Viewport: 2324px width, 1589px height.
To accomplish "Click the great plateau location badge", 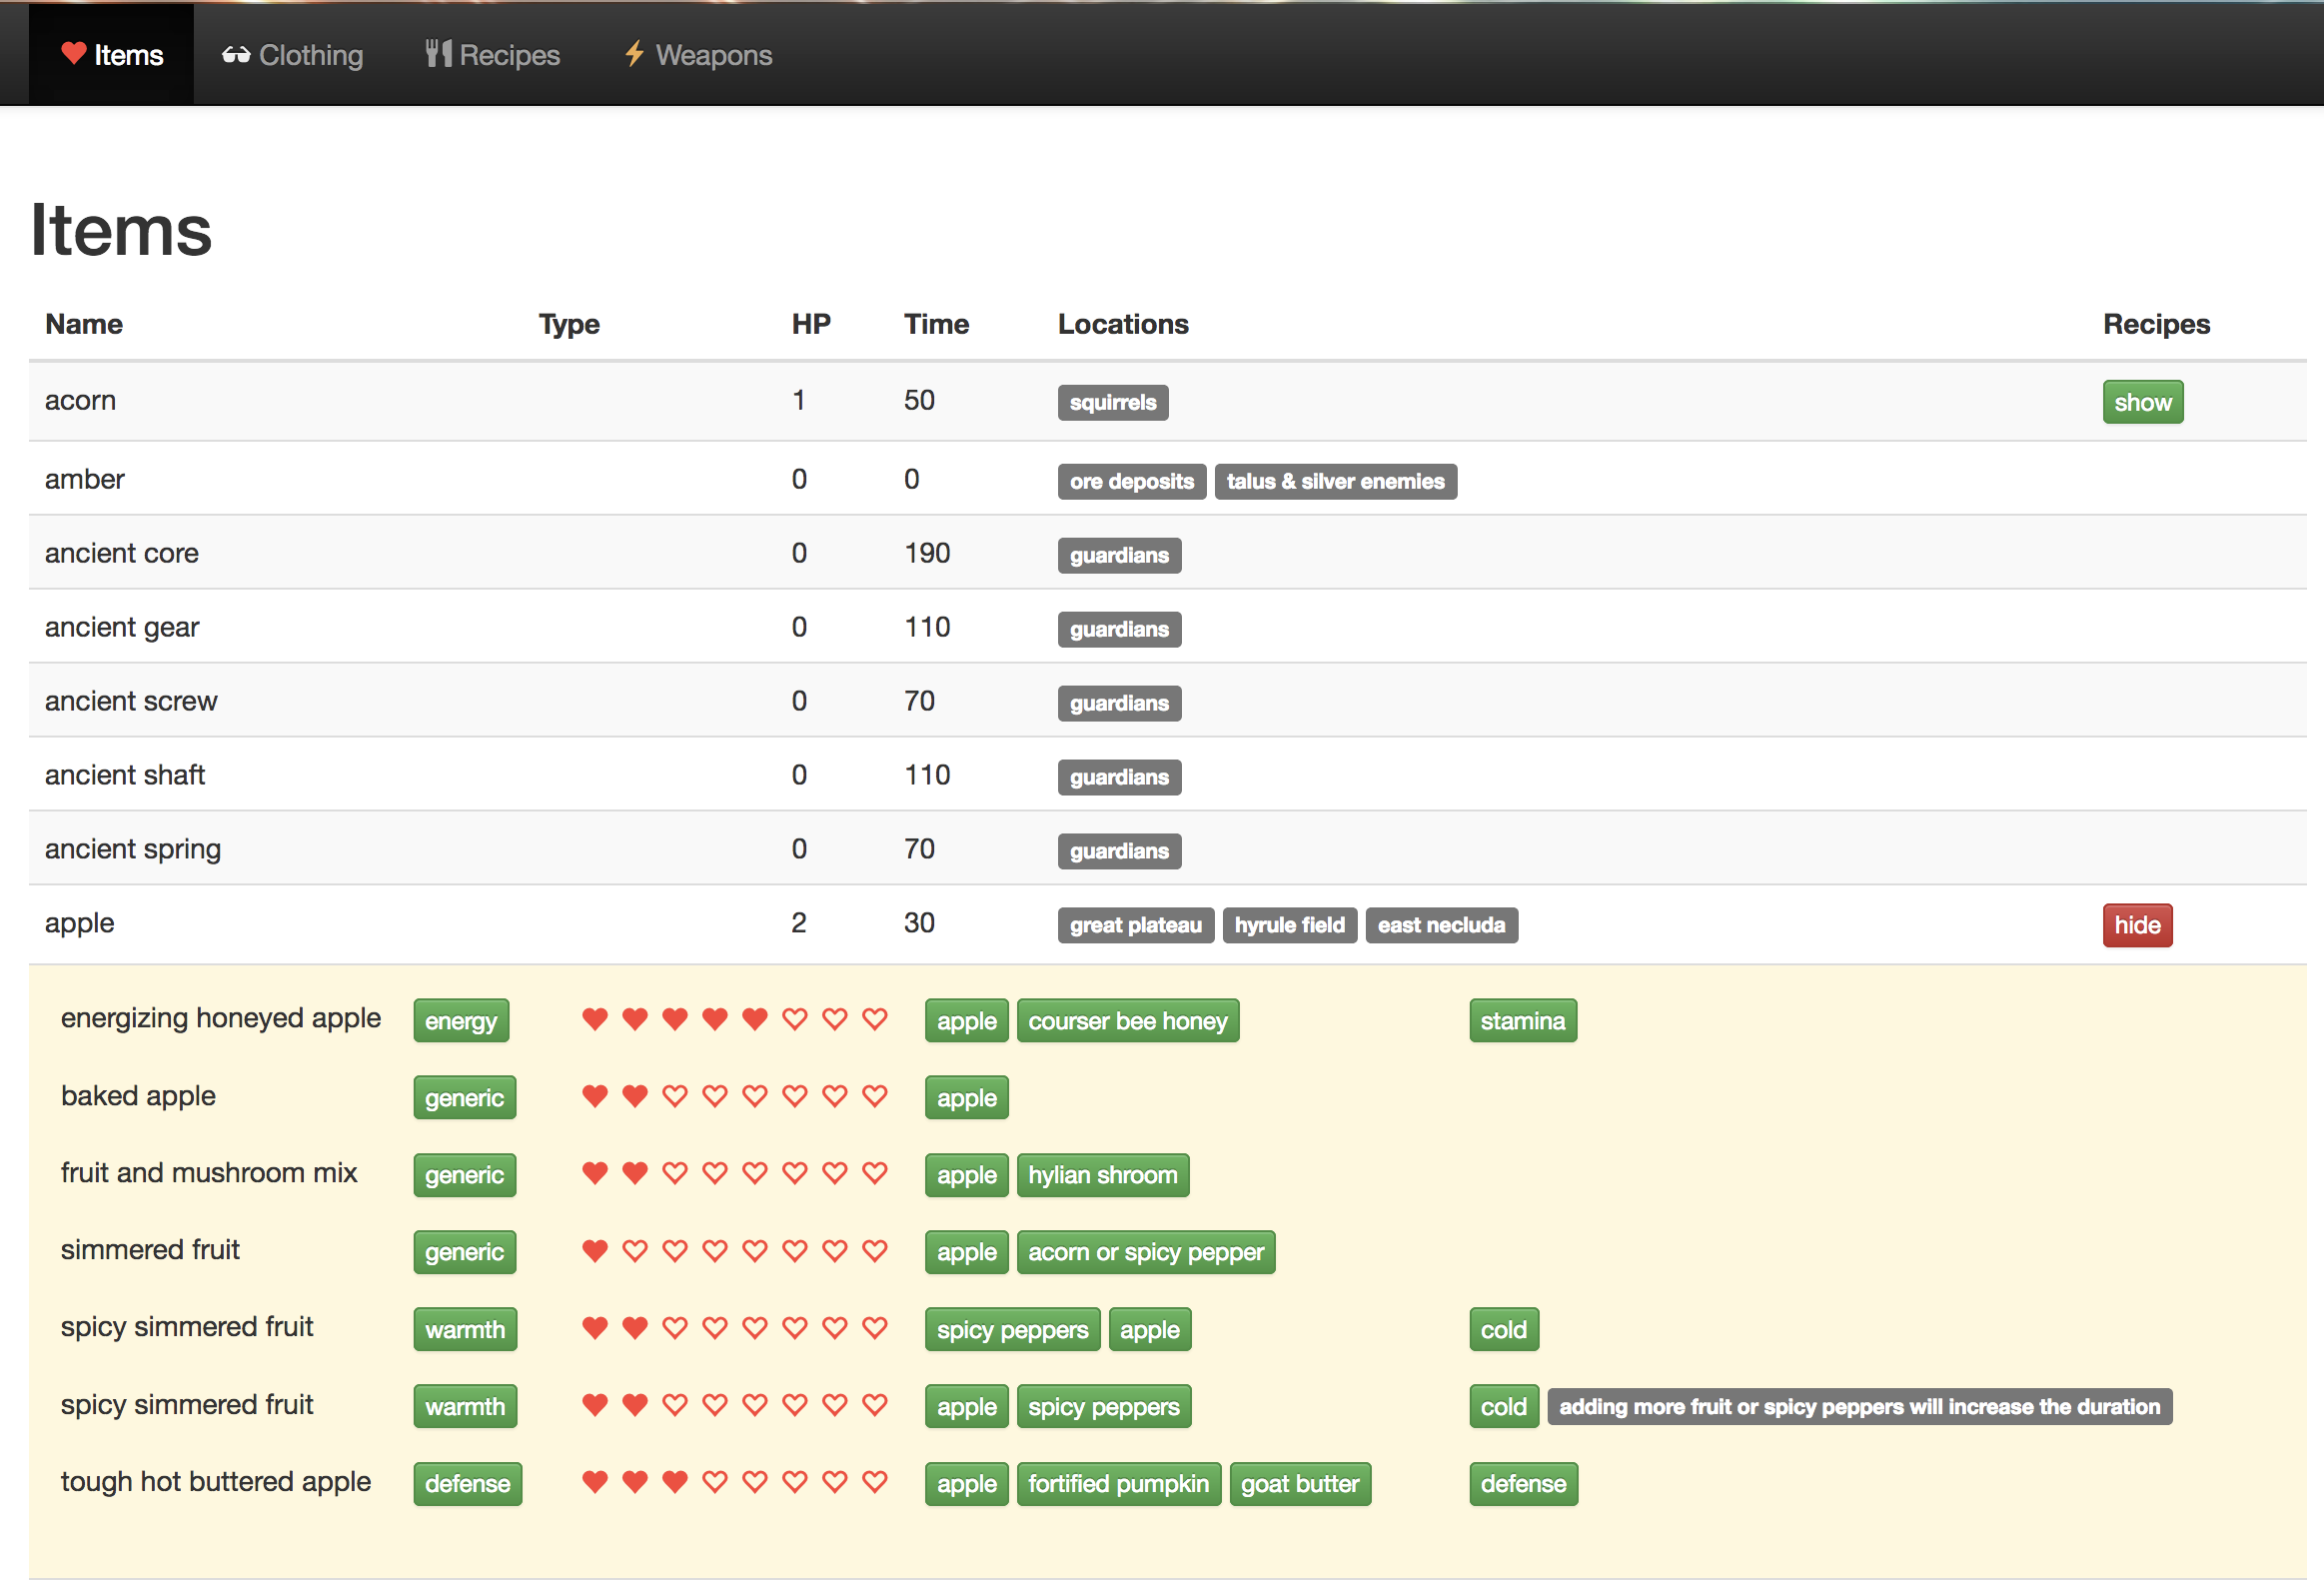I will click(x=1135, y=926).
